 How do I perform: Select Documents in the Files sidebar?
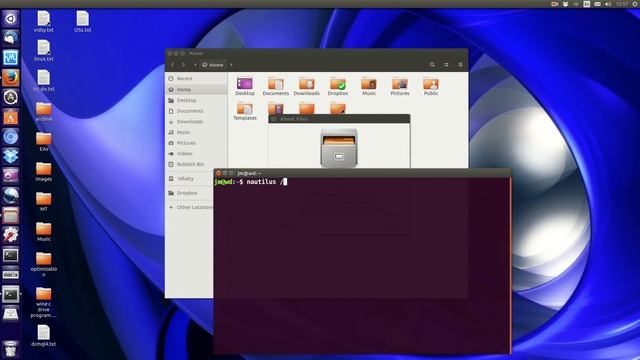click(196, 111)
